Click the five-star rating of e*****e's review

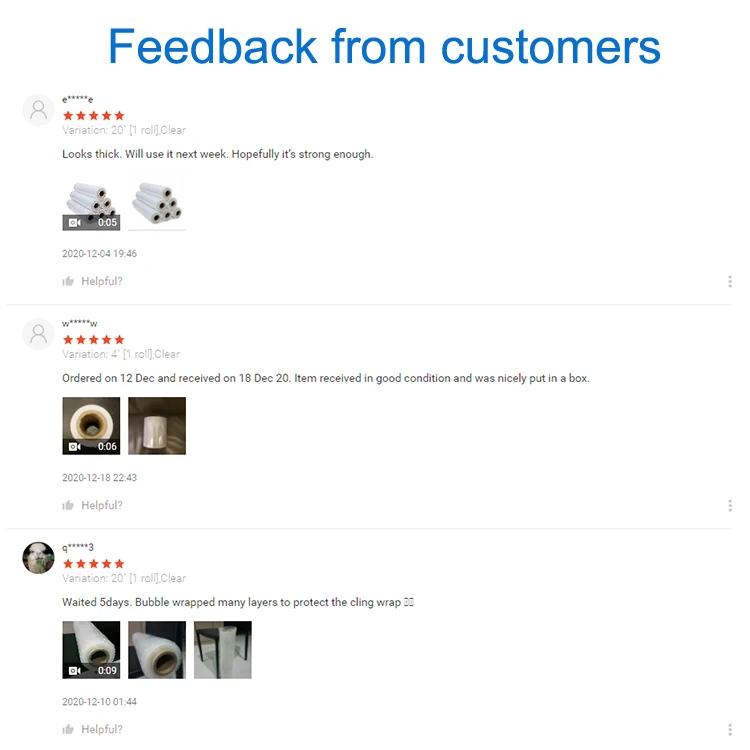click(94, 116)
